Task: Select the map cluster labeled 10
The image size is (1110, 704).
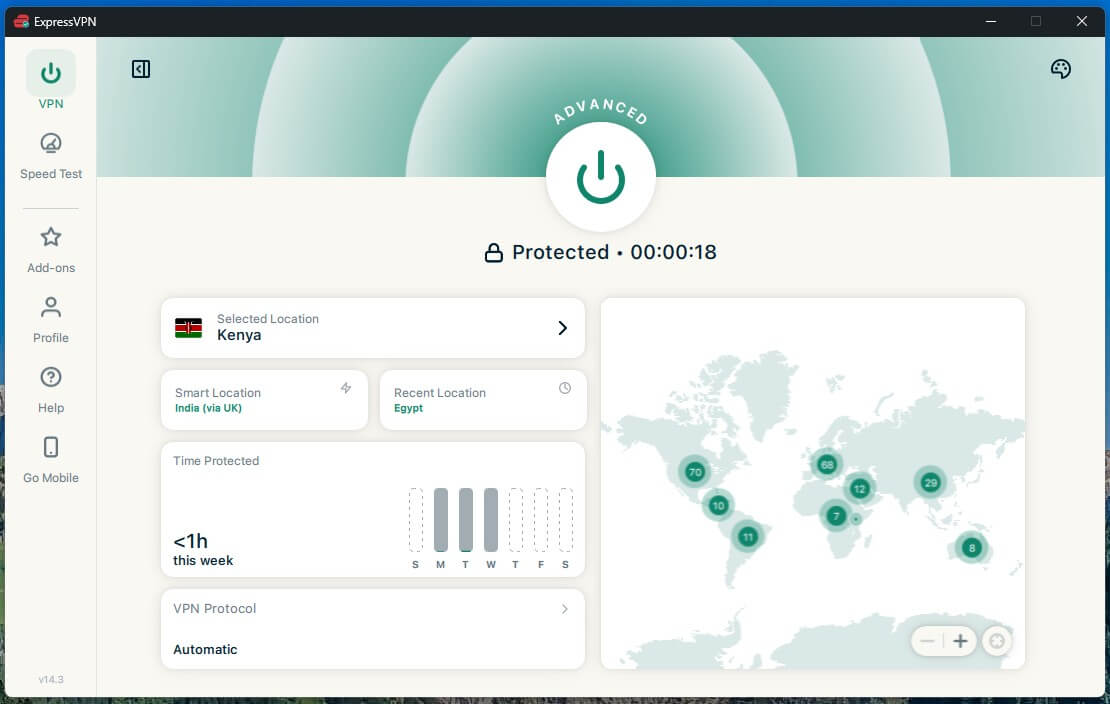Action: click(718, 506)
